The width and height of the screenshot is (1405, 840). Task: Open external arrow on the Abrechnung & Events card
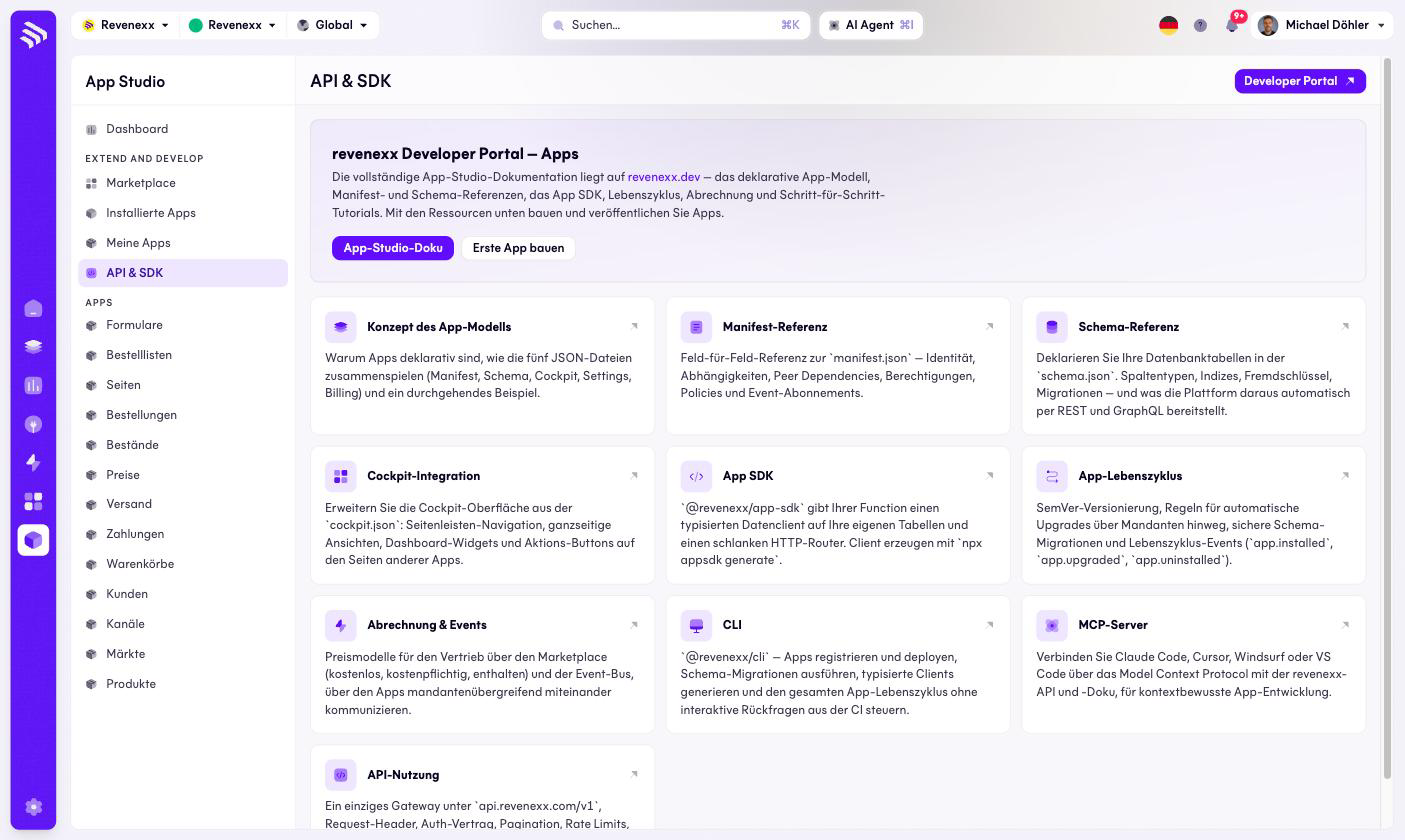tap(634, 624)
